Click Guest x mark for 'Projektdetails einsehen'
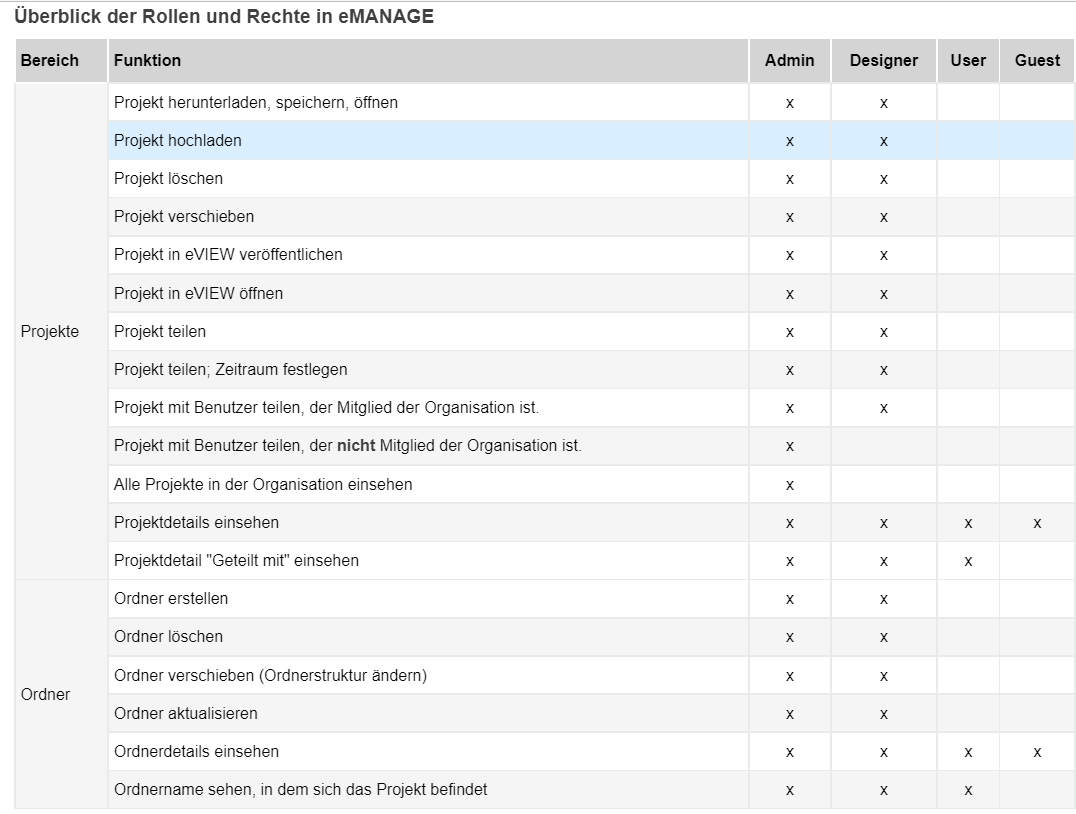1076x814 pixels. coord(1038,524)
